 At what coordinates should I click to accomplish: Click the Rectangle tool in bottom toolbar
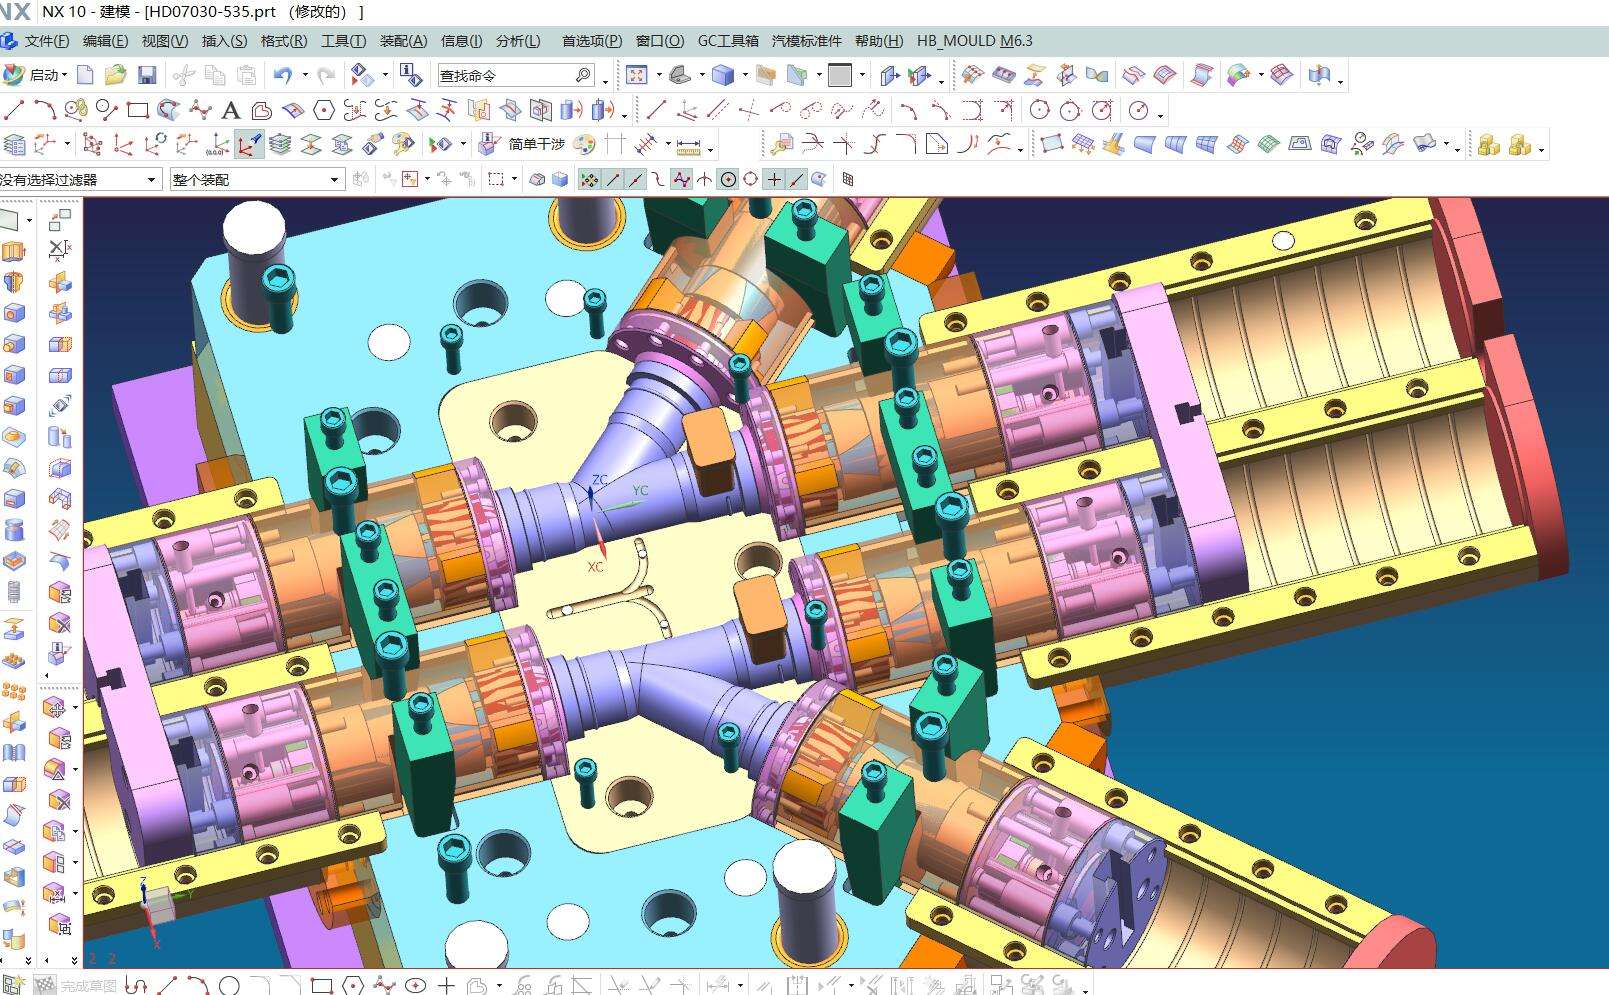pyautogui.click(x=321, y=985)
